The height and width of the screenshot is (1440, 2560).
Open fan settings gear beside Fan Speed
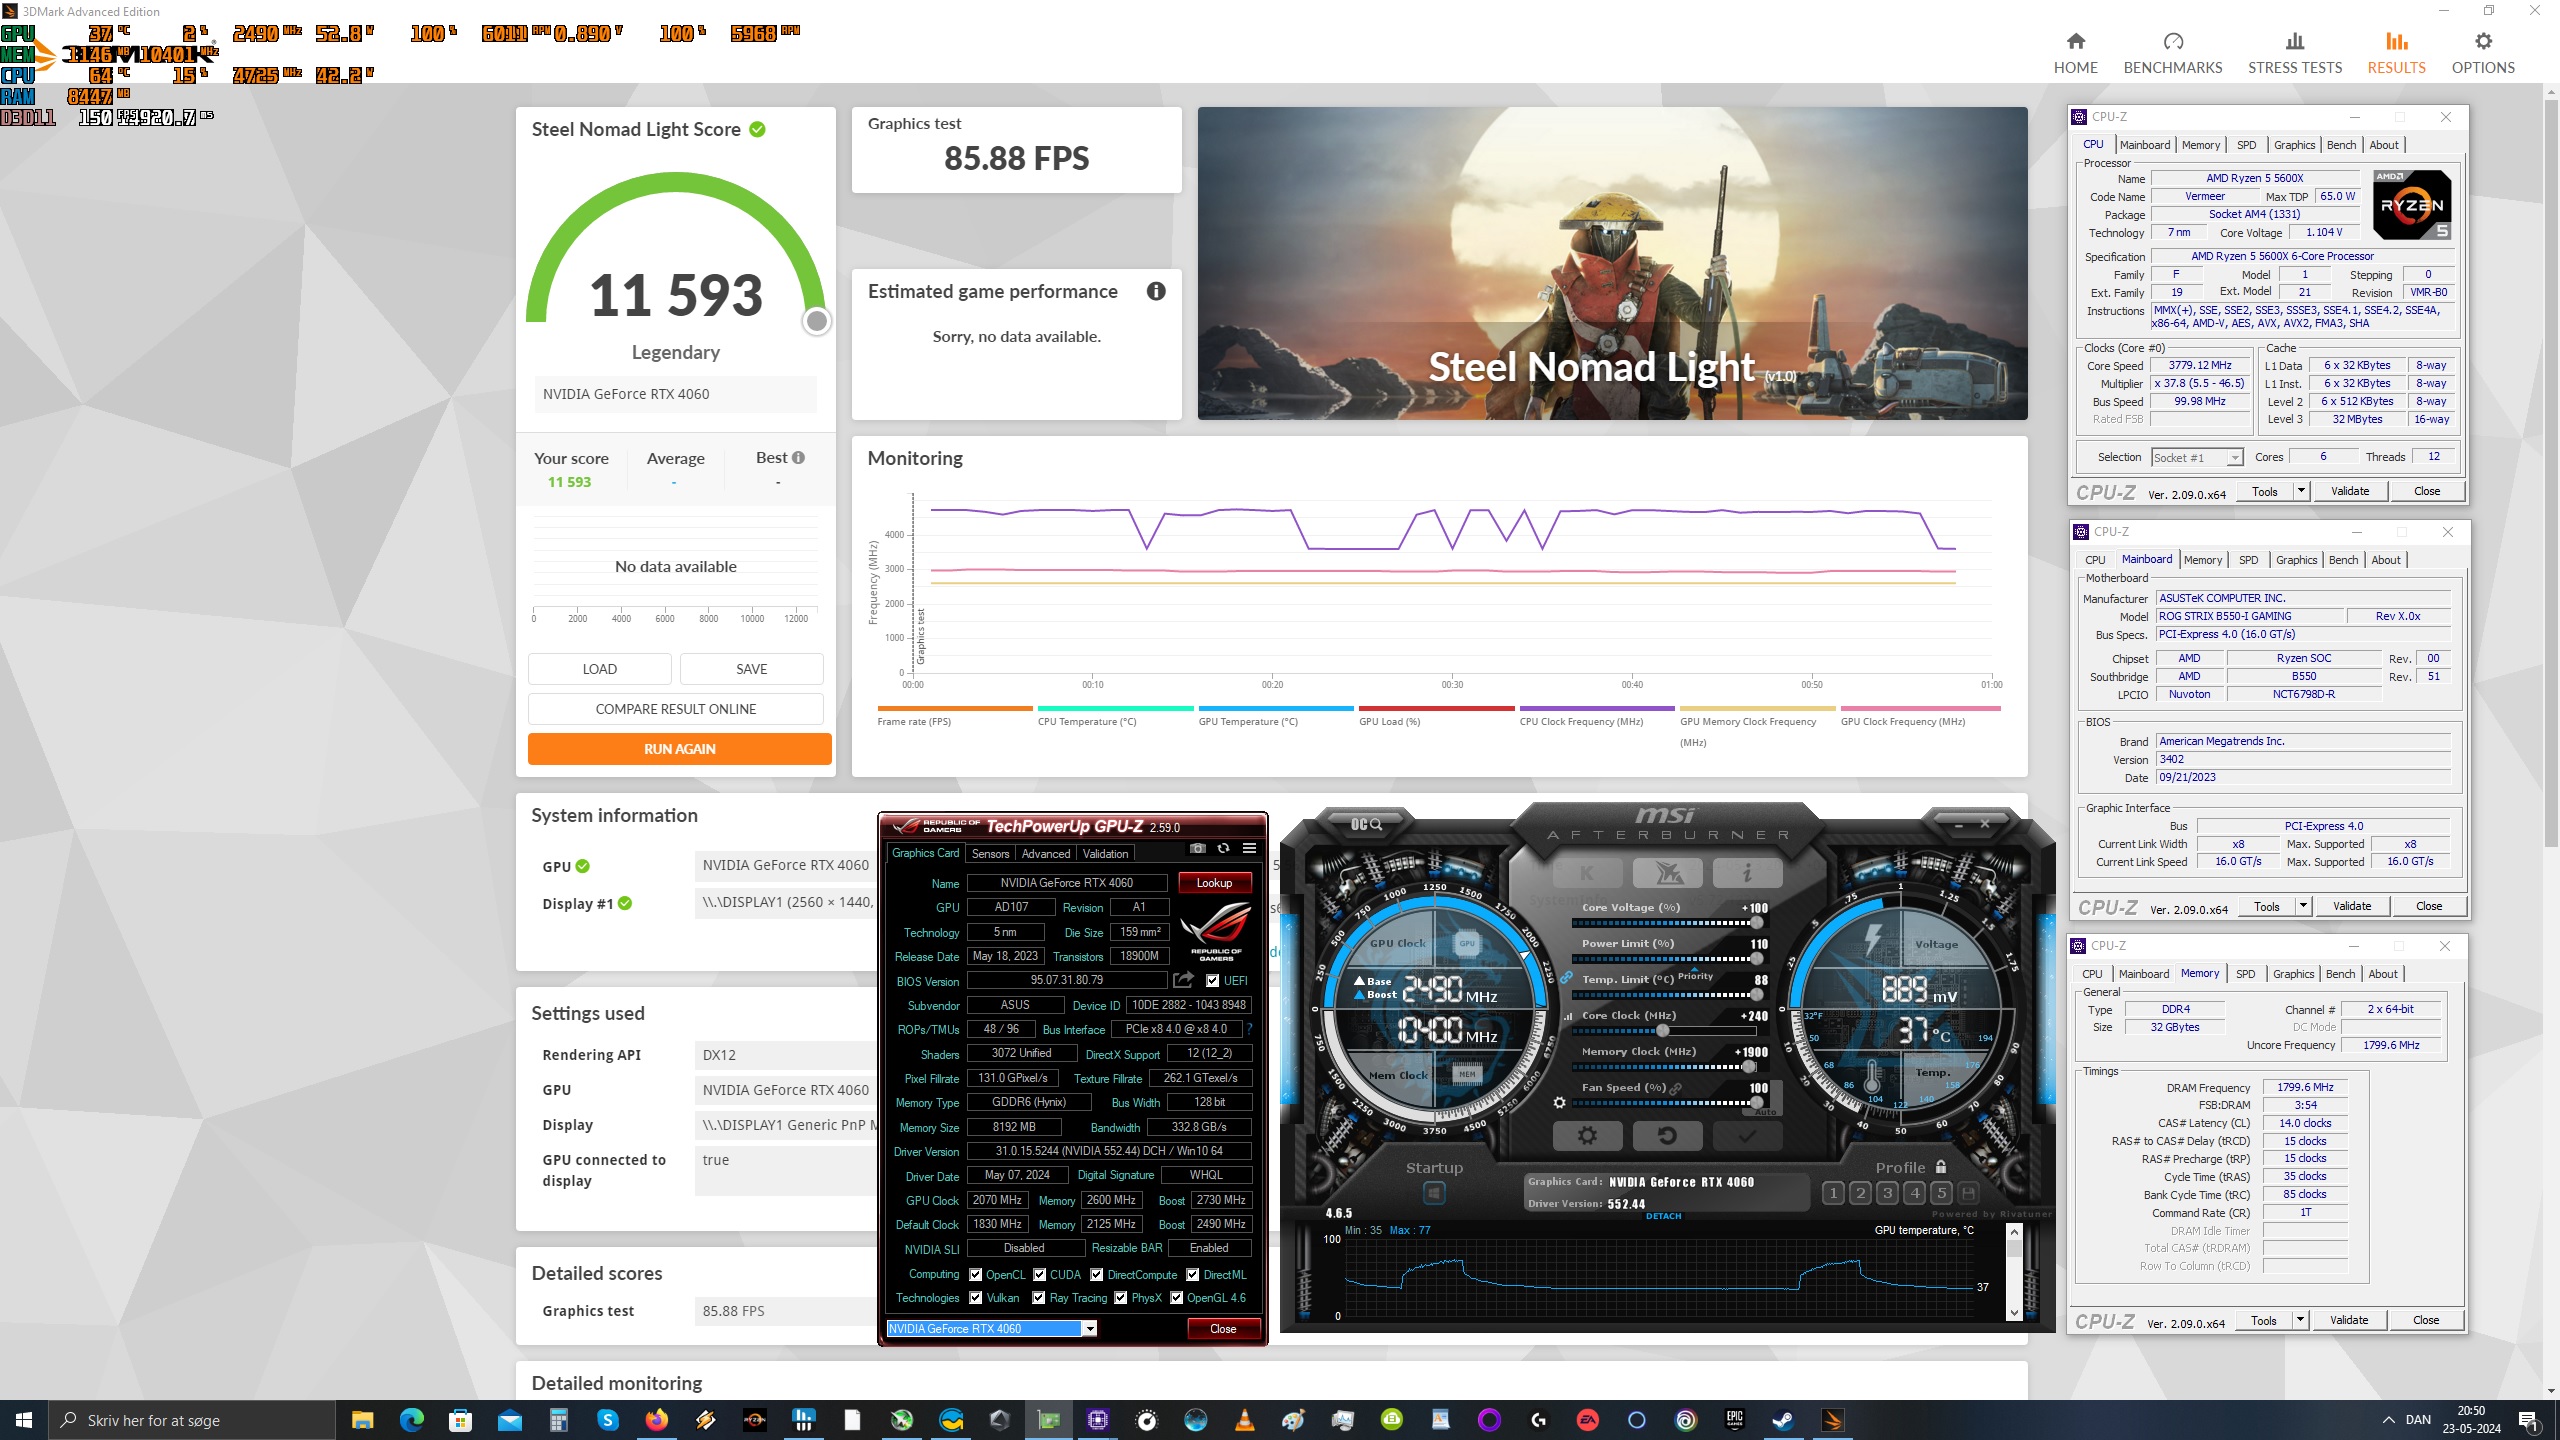pos(1559,1103)
